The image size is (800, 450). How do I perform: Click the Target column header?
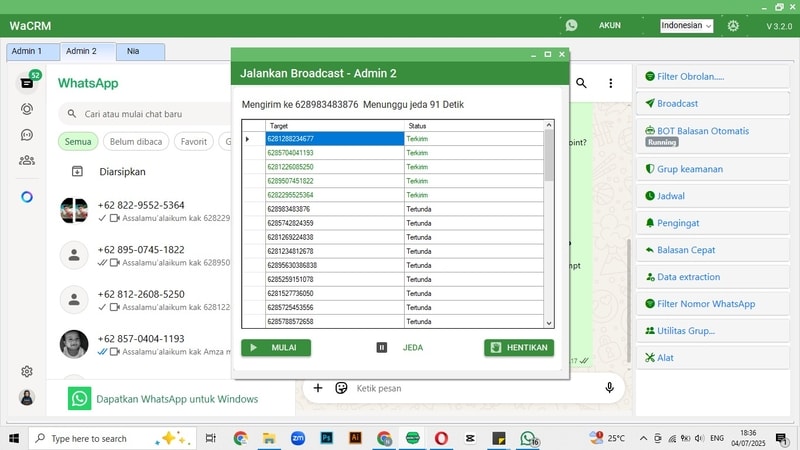335,126
